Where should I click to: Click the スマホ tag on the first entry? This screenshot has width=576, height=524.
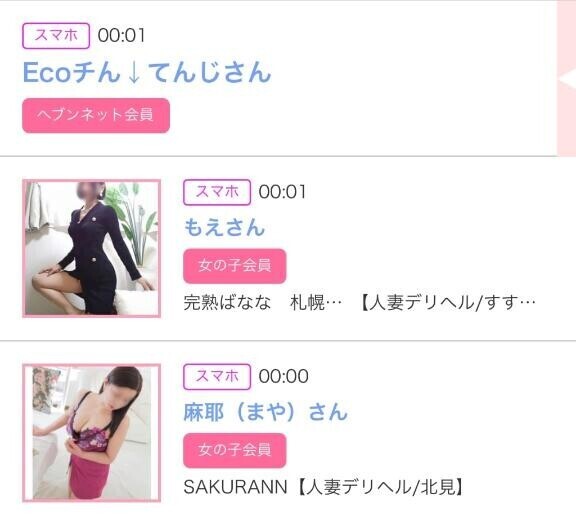[x=56, y=36]
